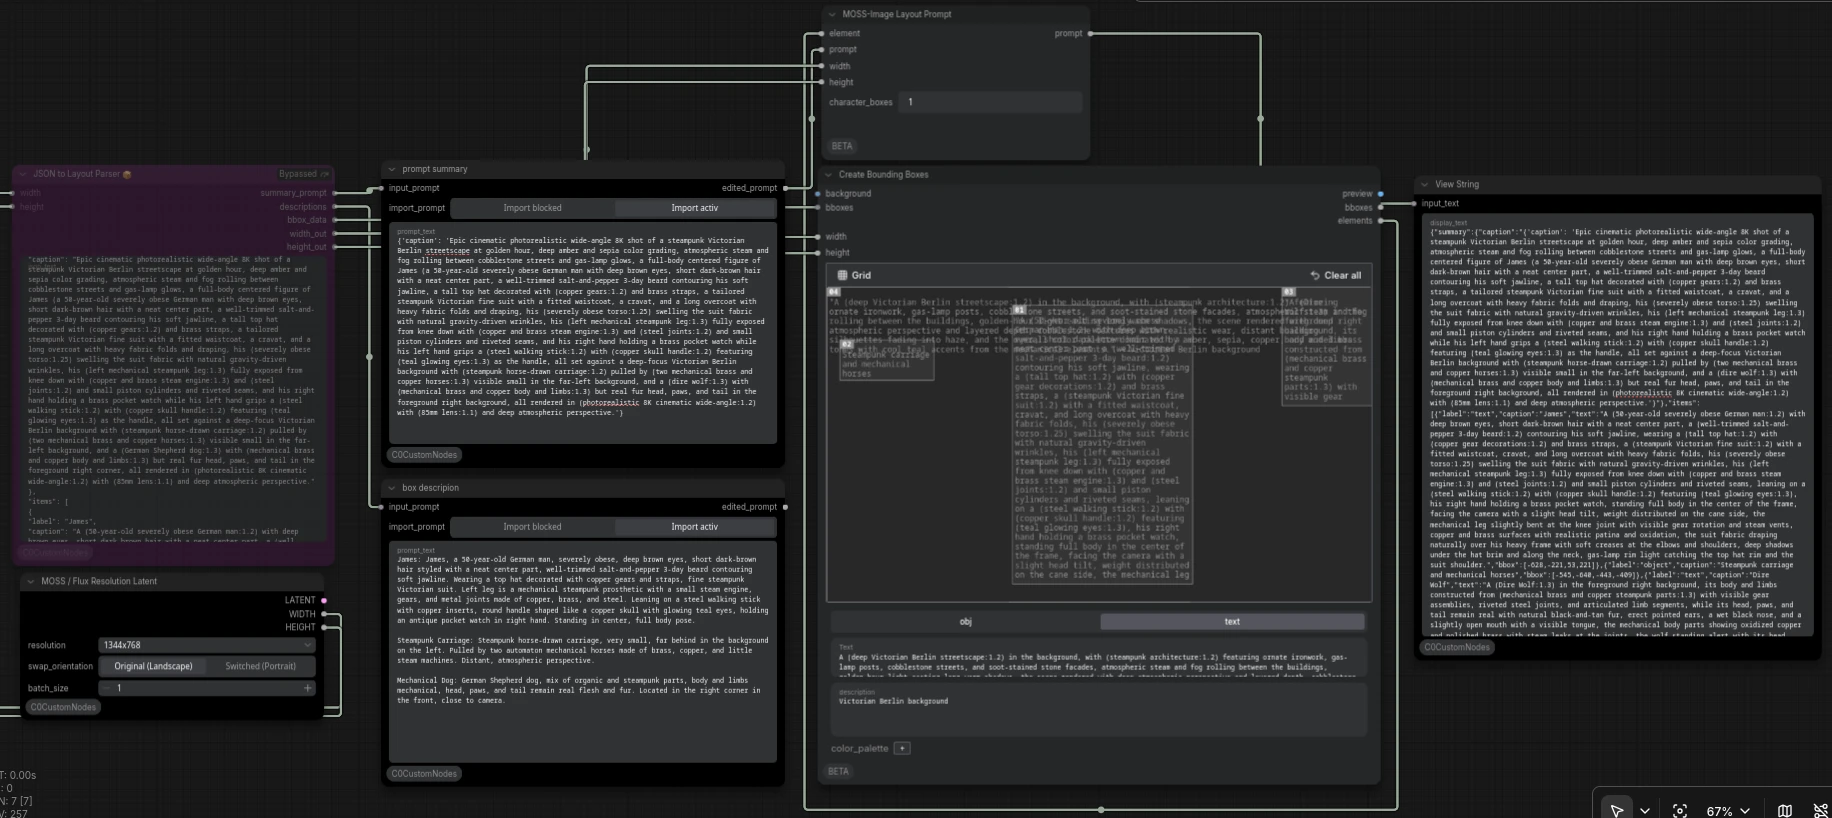Select Import activ in the box descripion node
Screen dimensions: 1832x818
pyautogui.click(x=695, y=527)
